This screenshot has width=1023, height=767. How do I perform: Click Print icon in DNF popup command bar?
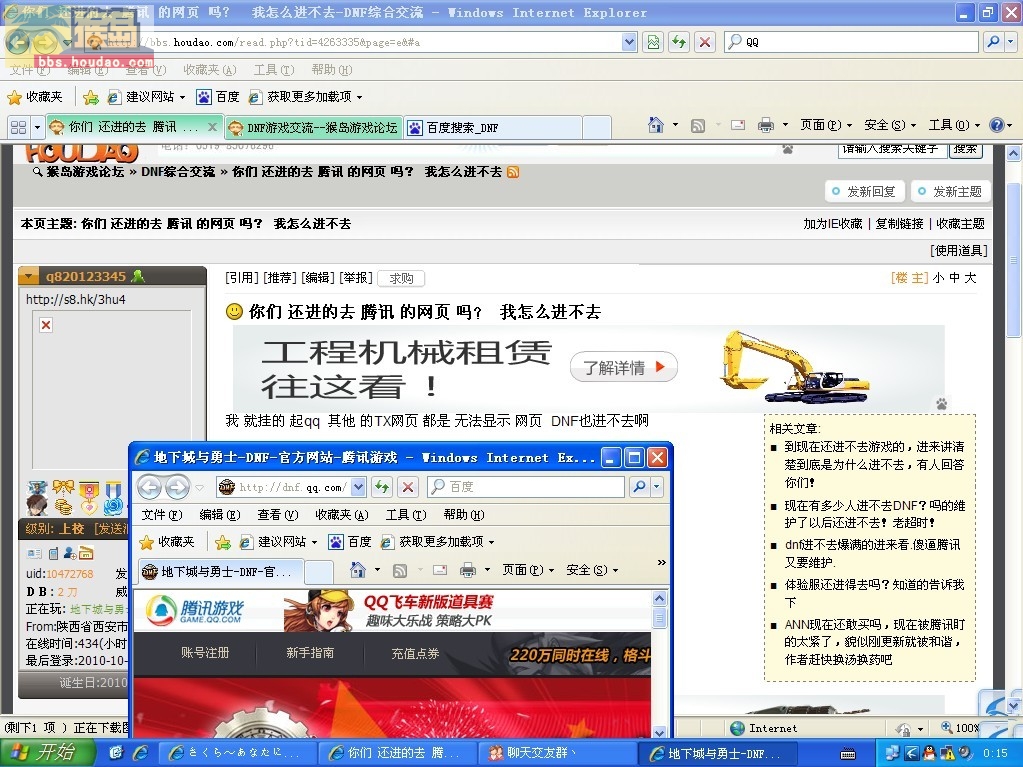468,571
